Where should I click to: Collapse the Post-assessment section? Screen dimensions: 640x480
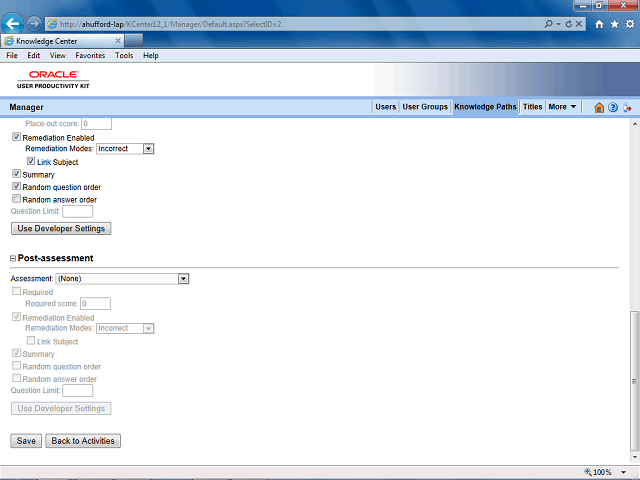pyautogui.click(x=13, y=258)
